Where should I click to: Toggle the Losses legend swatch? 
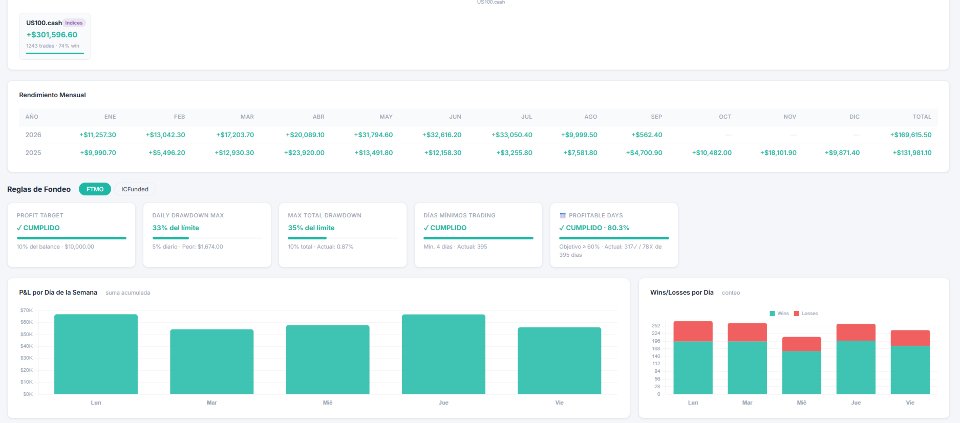coord(797,313)
